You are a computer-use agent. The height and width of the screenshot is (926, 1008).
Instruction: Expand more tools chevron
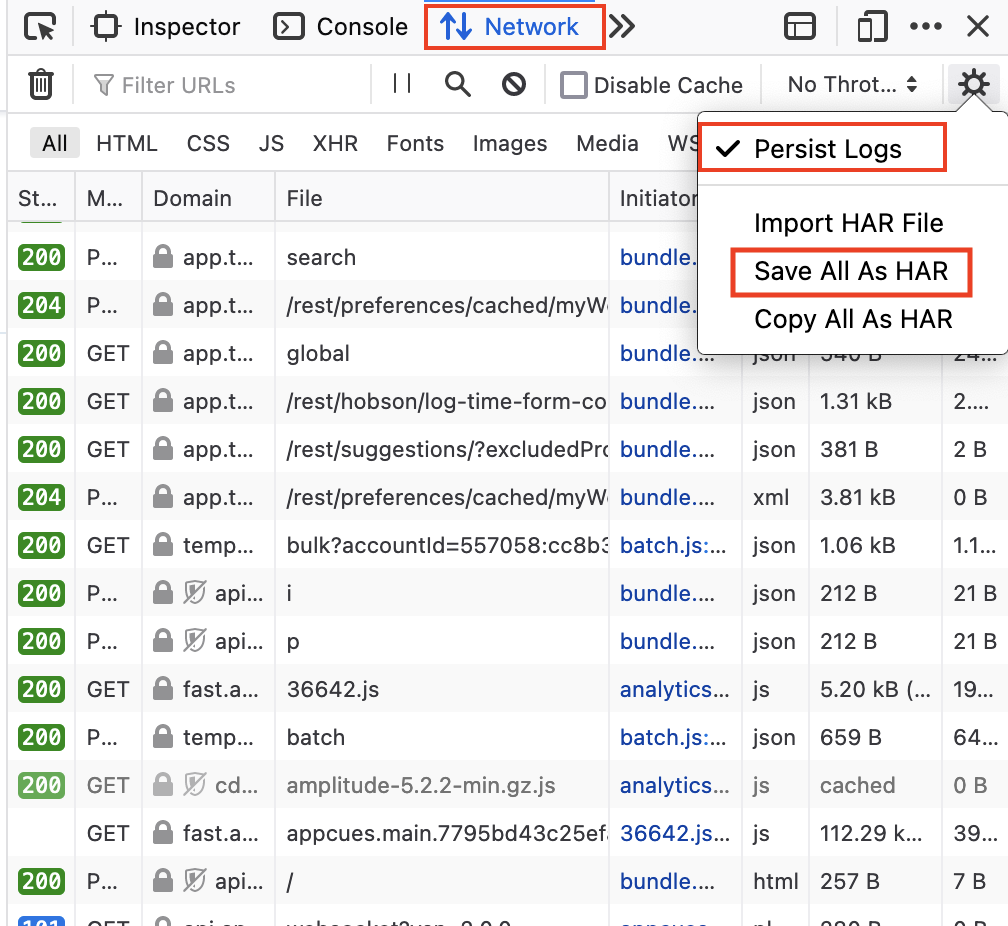(622, 27)
